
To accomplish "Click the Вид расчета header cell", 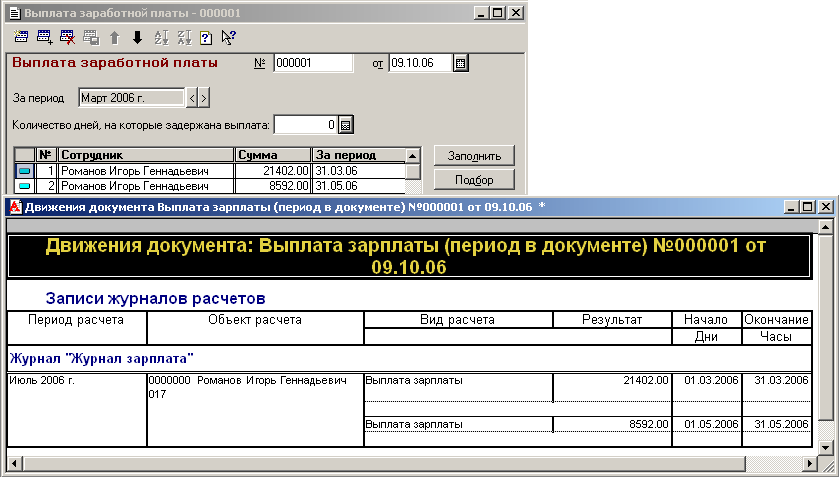I will pyautogui.click(x=458, y=320).
